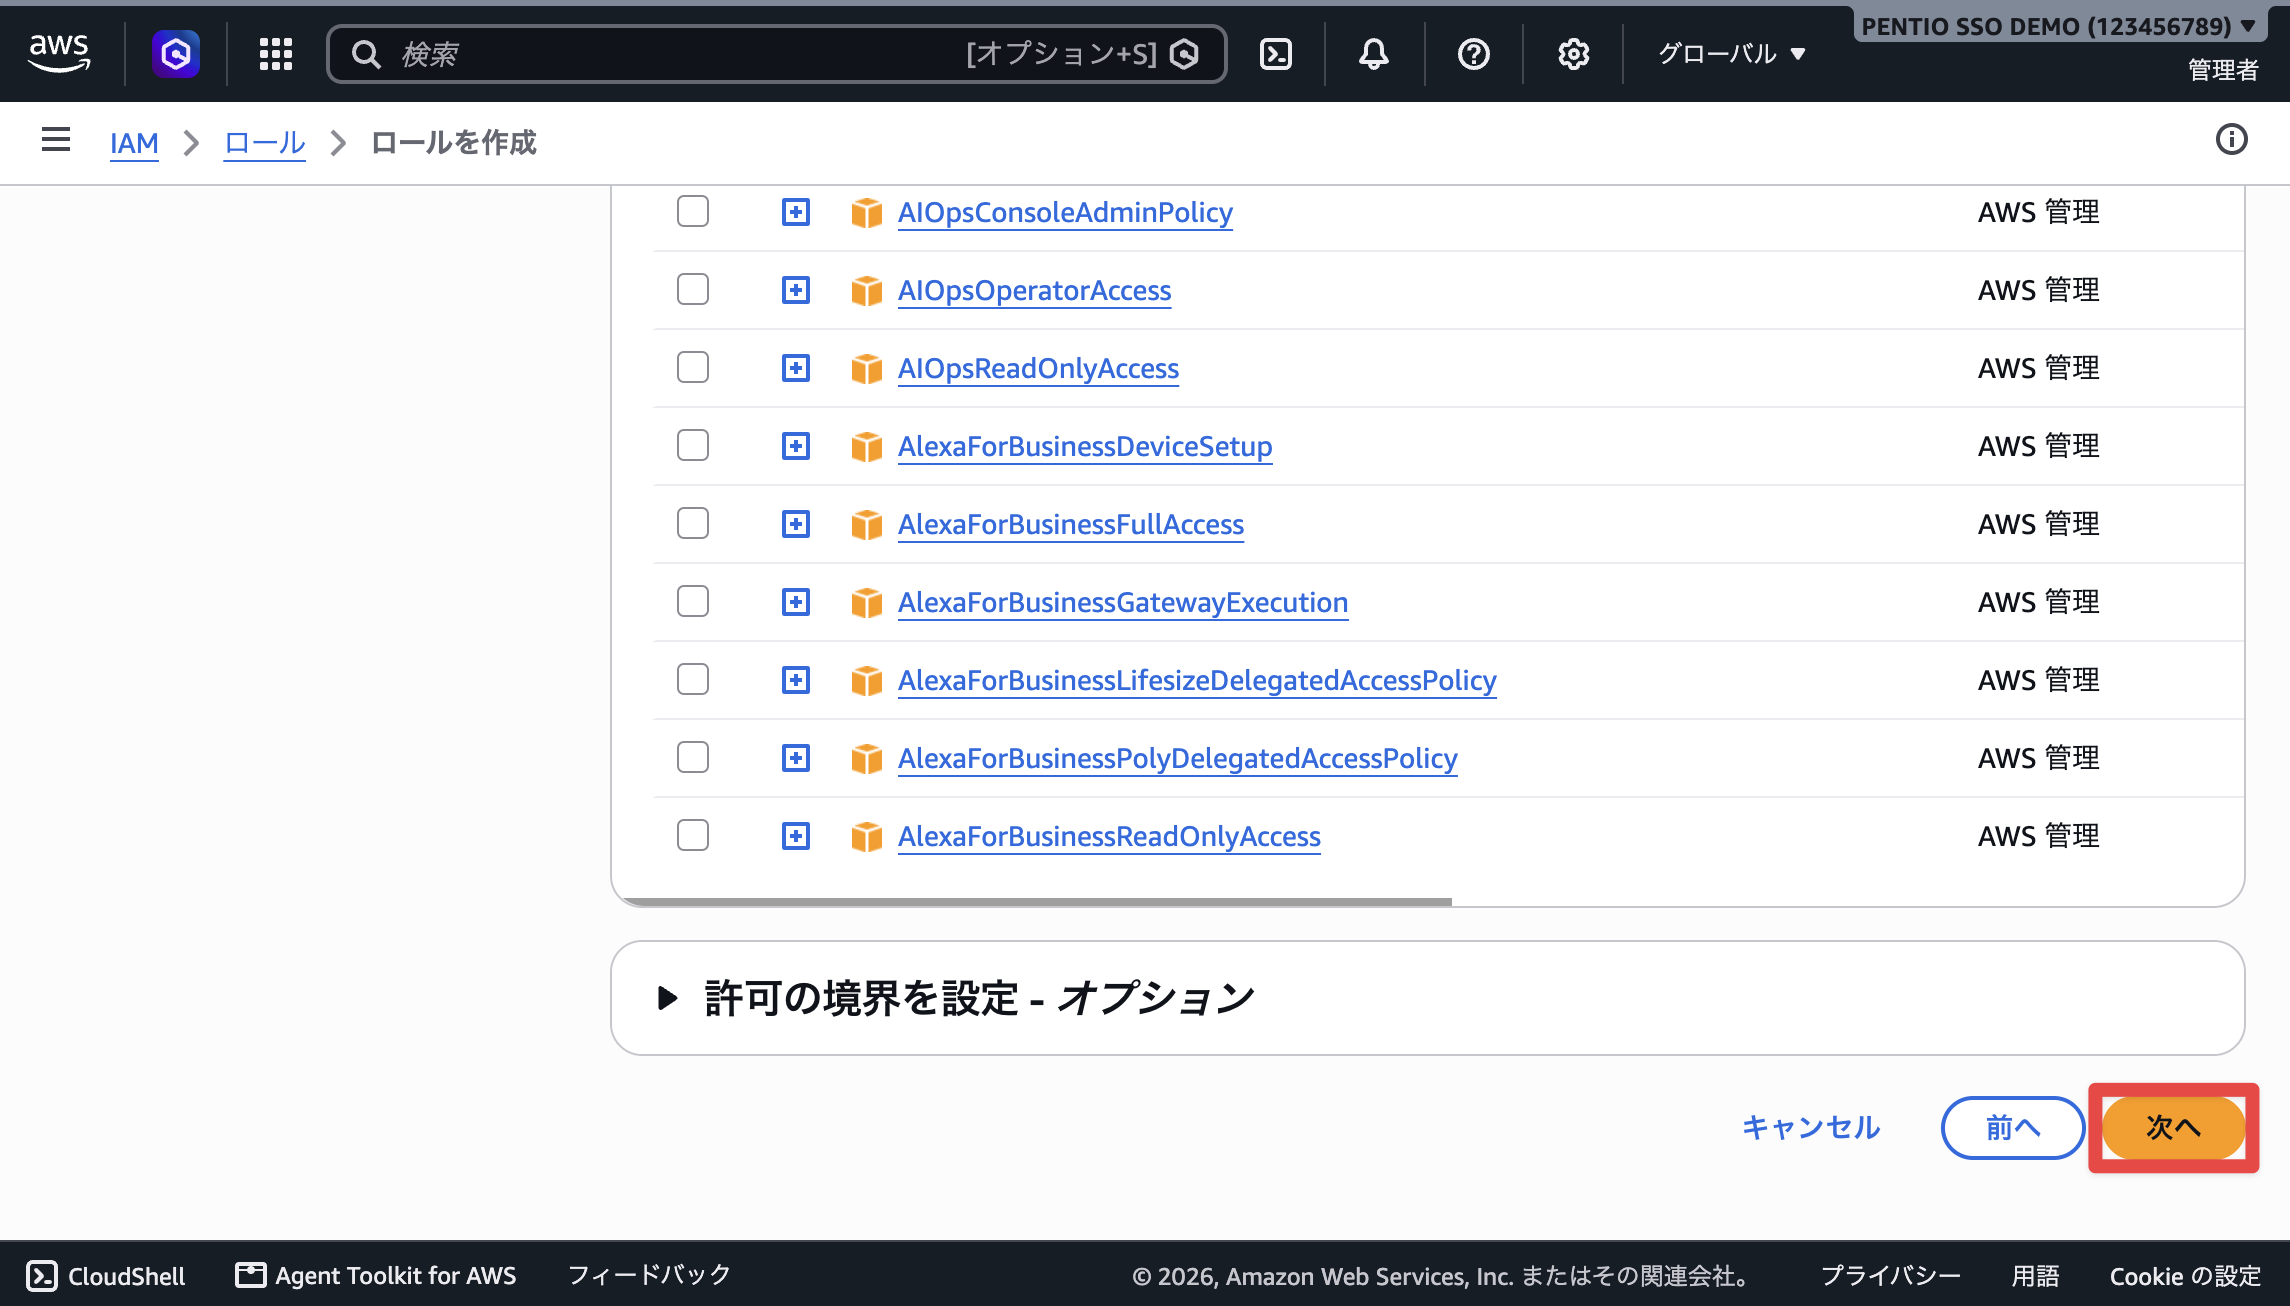Image resolution: width=2290 pixels, height=1306 pixels.
Task: Click the purple hexagon extension icon
Action: [x=176, y=53]
